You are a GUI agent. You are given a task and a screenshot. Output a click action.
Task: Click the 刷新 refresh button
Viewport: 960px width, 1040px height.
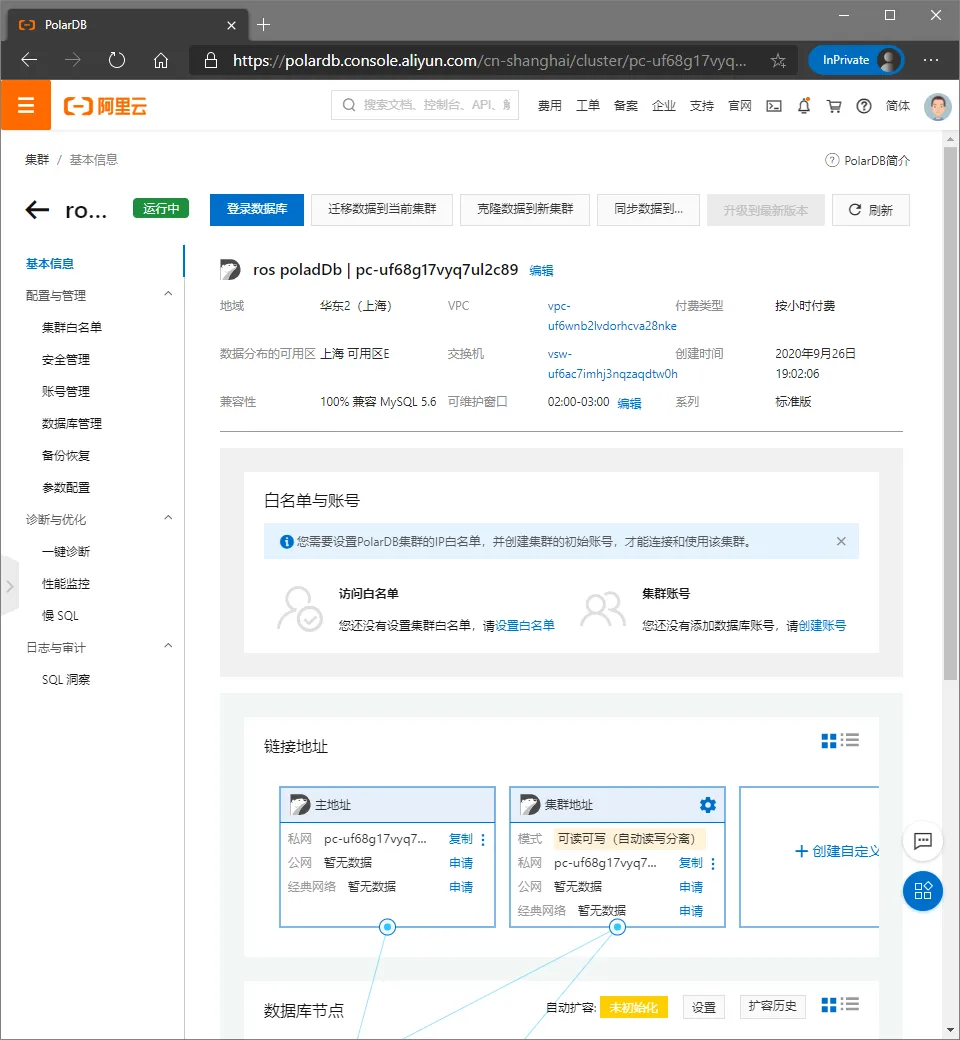click(x=870, y=210)
